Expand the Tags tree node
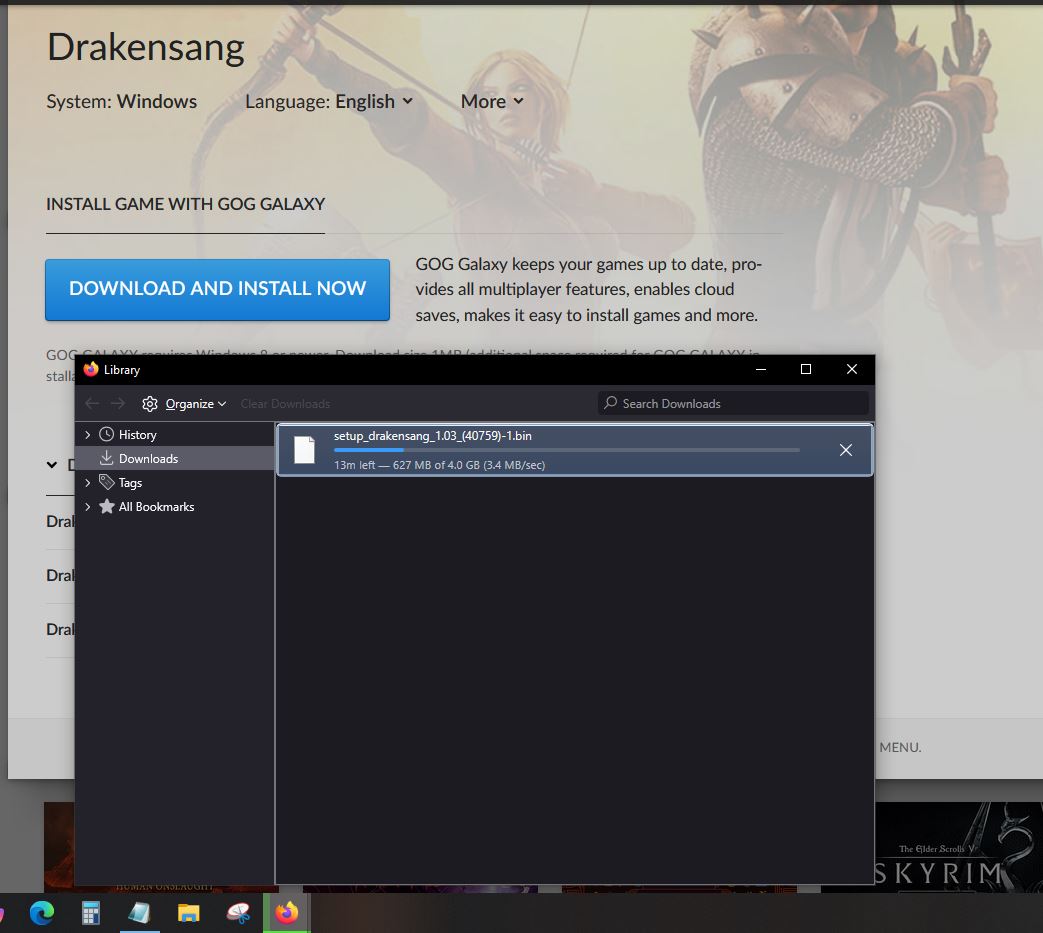Screen dimensions: 1043x933 pos(88,483)
